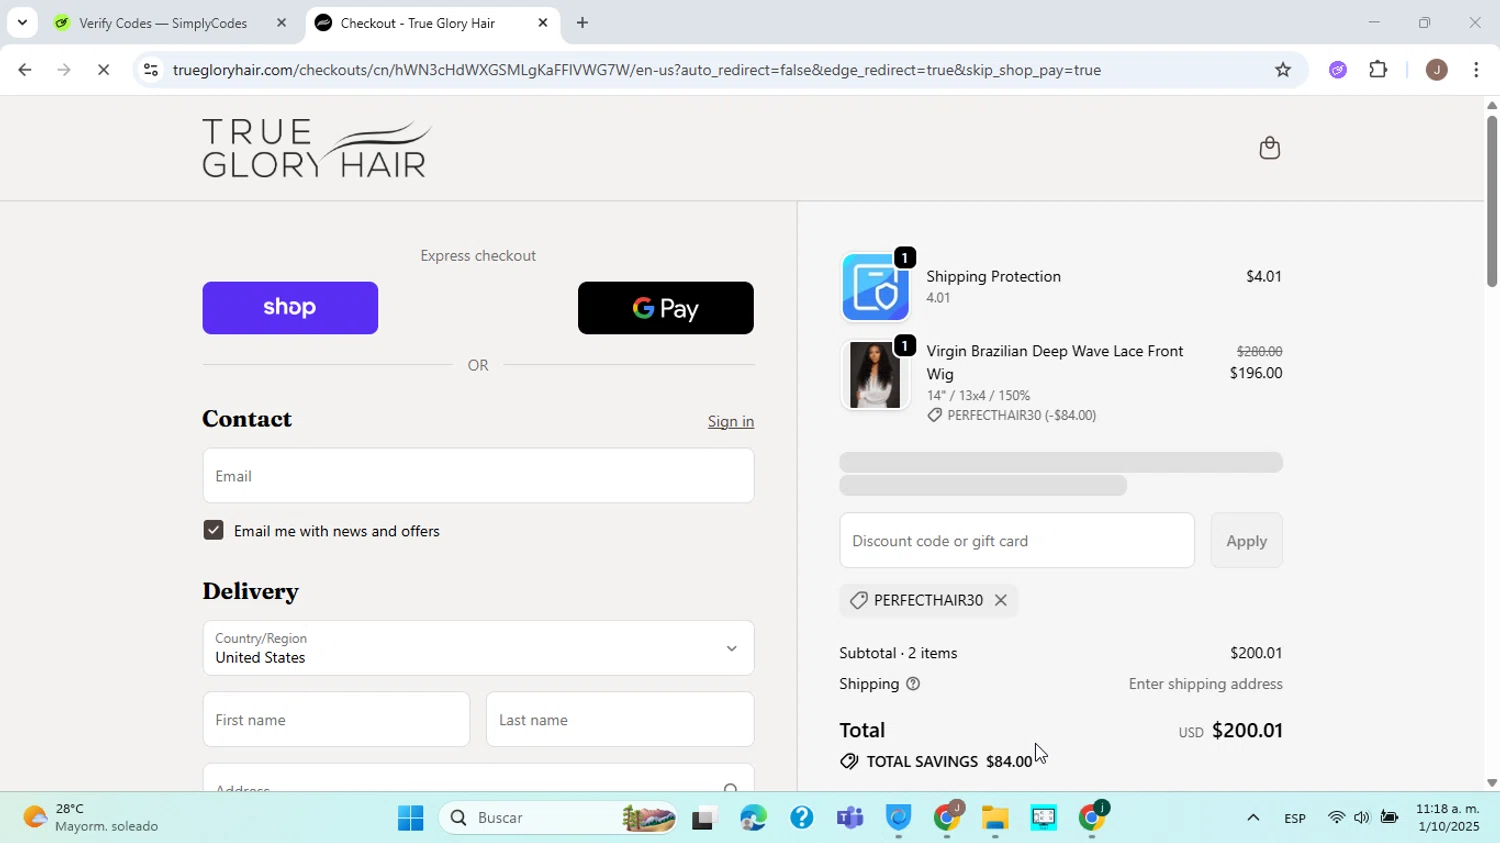Viewport: 1500px width, 843px height.
Task: Click the True Glory Hair logo
Action: (x=317, y=148)
